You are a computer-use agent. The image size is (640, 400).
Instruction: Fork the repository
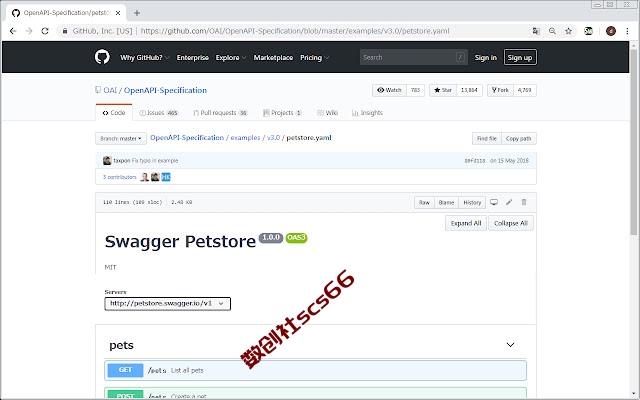coord(500,90)
